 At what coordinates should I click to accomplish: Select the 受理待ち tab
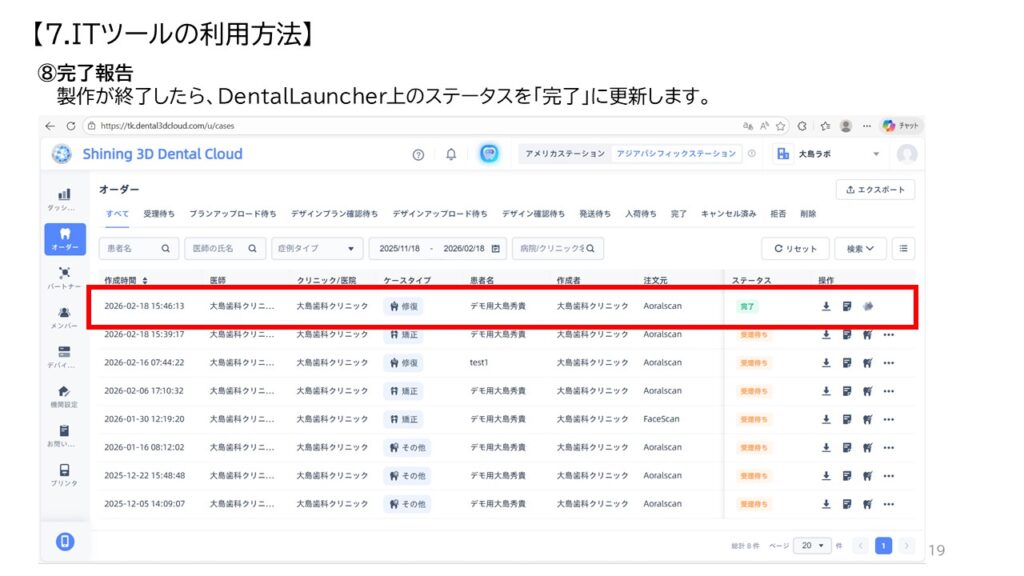click(x=159, y=214)
